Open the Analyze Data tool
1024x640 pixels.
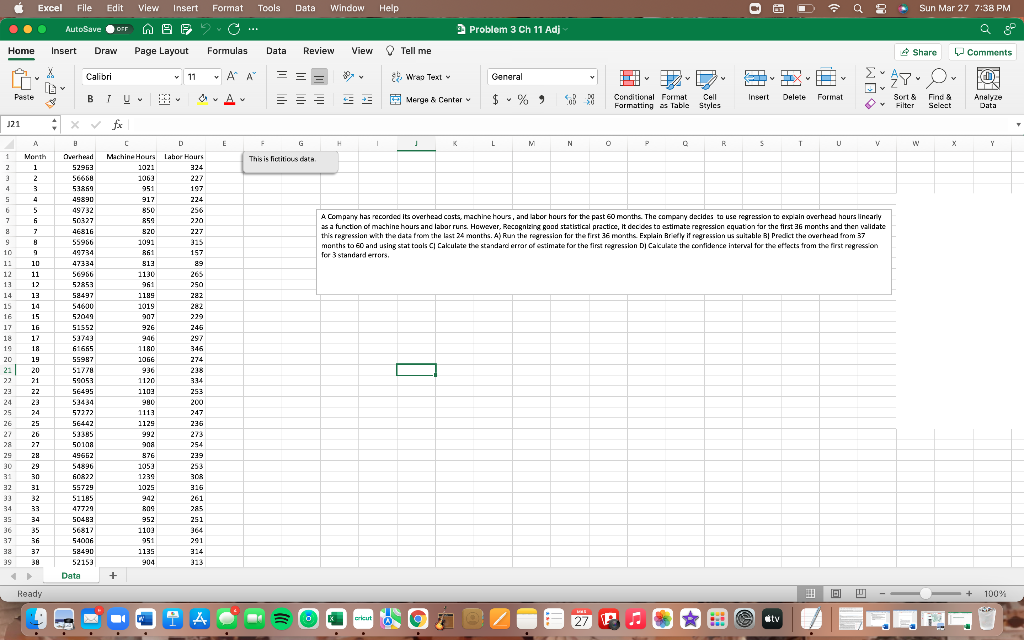click(986, 80)
